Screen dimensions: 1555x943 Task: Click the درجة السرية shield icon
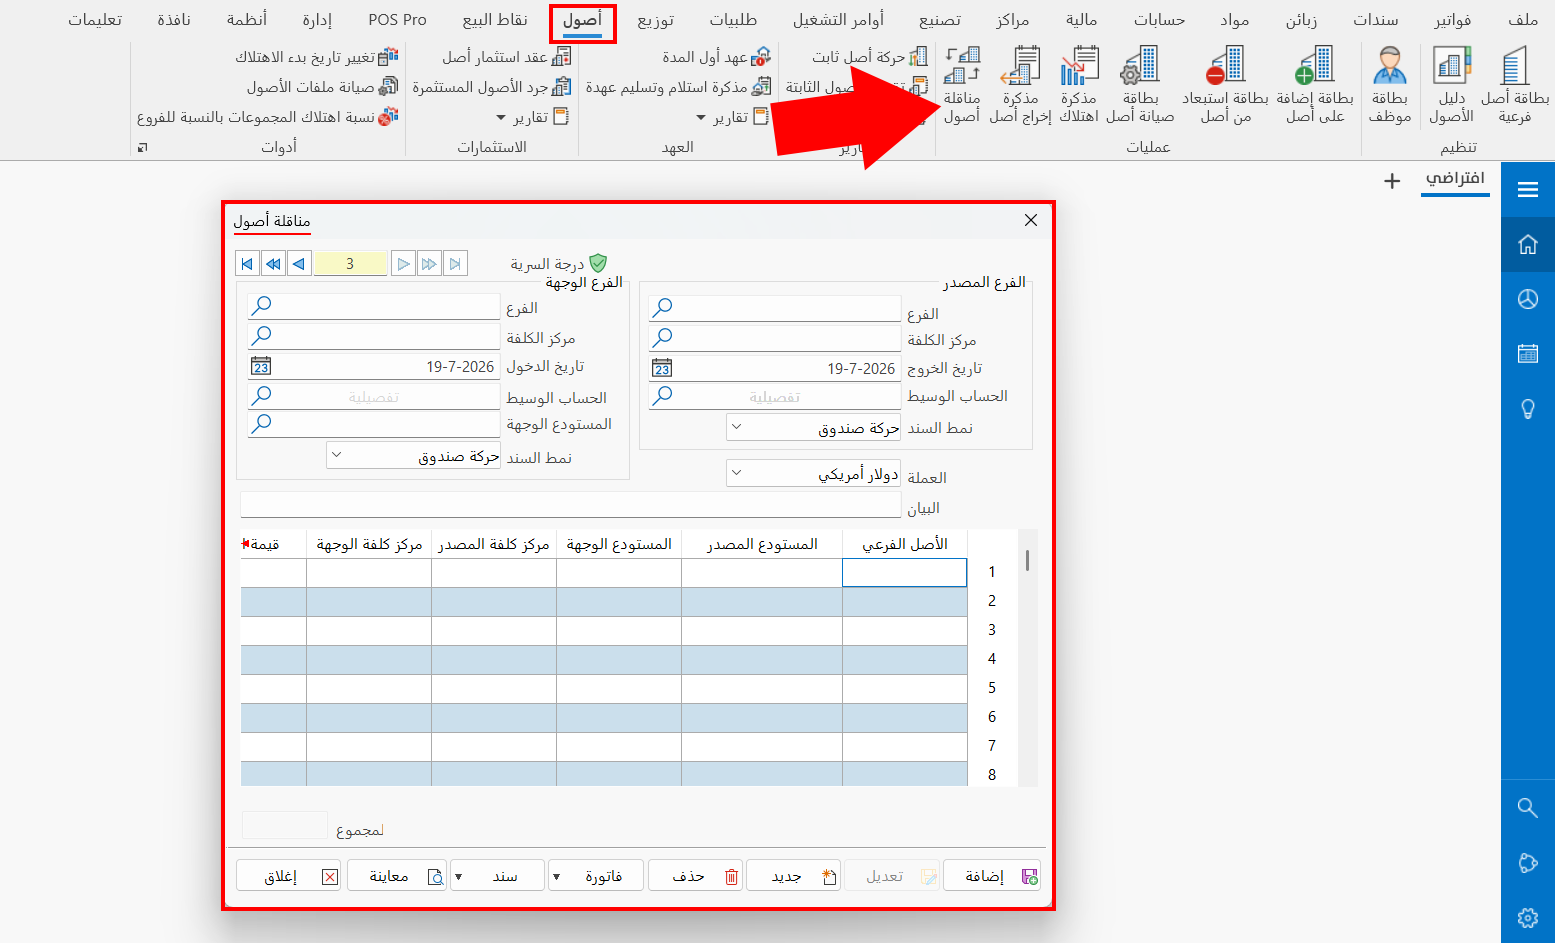click(x=598, y=263)
